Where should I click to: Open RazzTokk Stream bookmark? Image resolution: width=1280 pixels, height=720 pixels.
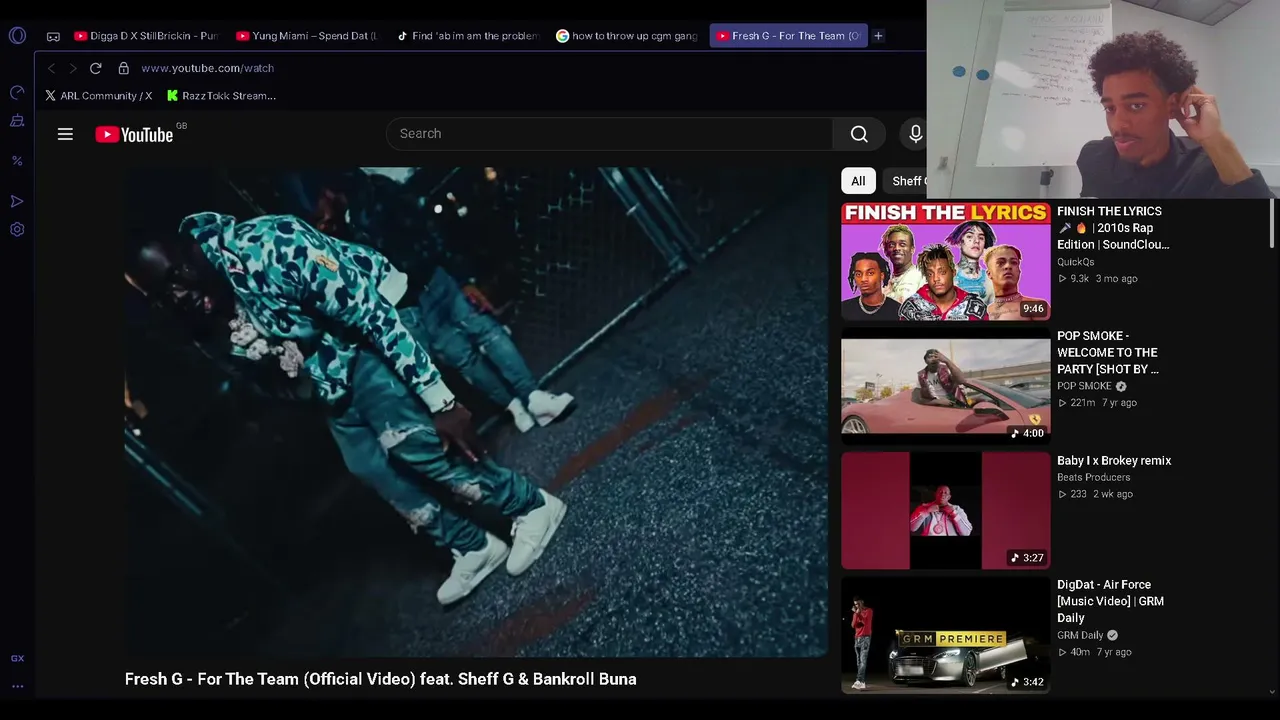tap(221, 96)
